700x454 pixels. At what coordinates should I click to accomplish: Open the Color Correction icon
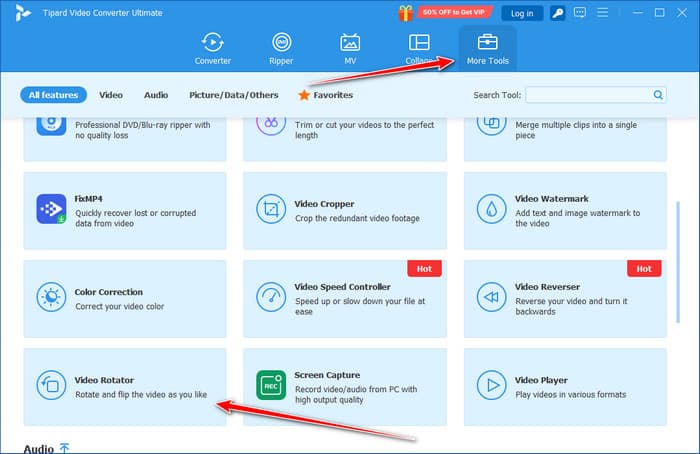coord(51,298)
